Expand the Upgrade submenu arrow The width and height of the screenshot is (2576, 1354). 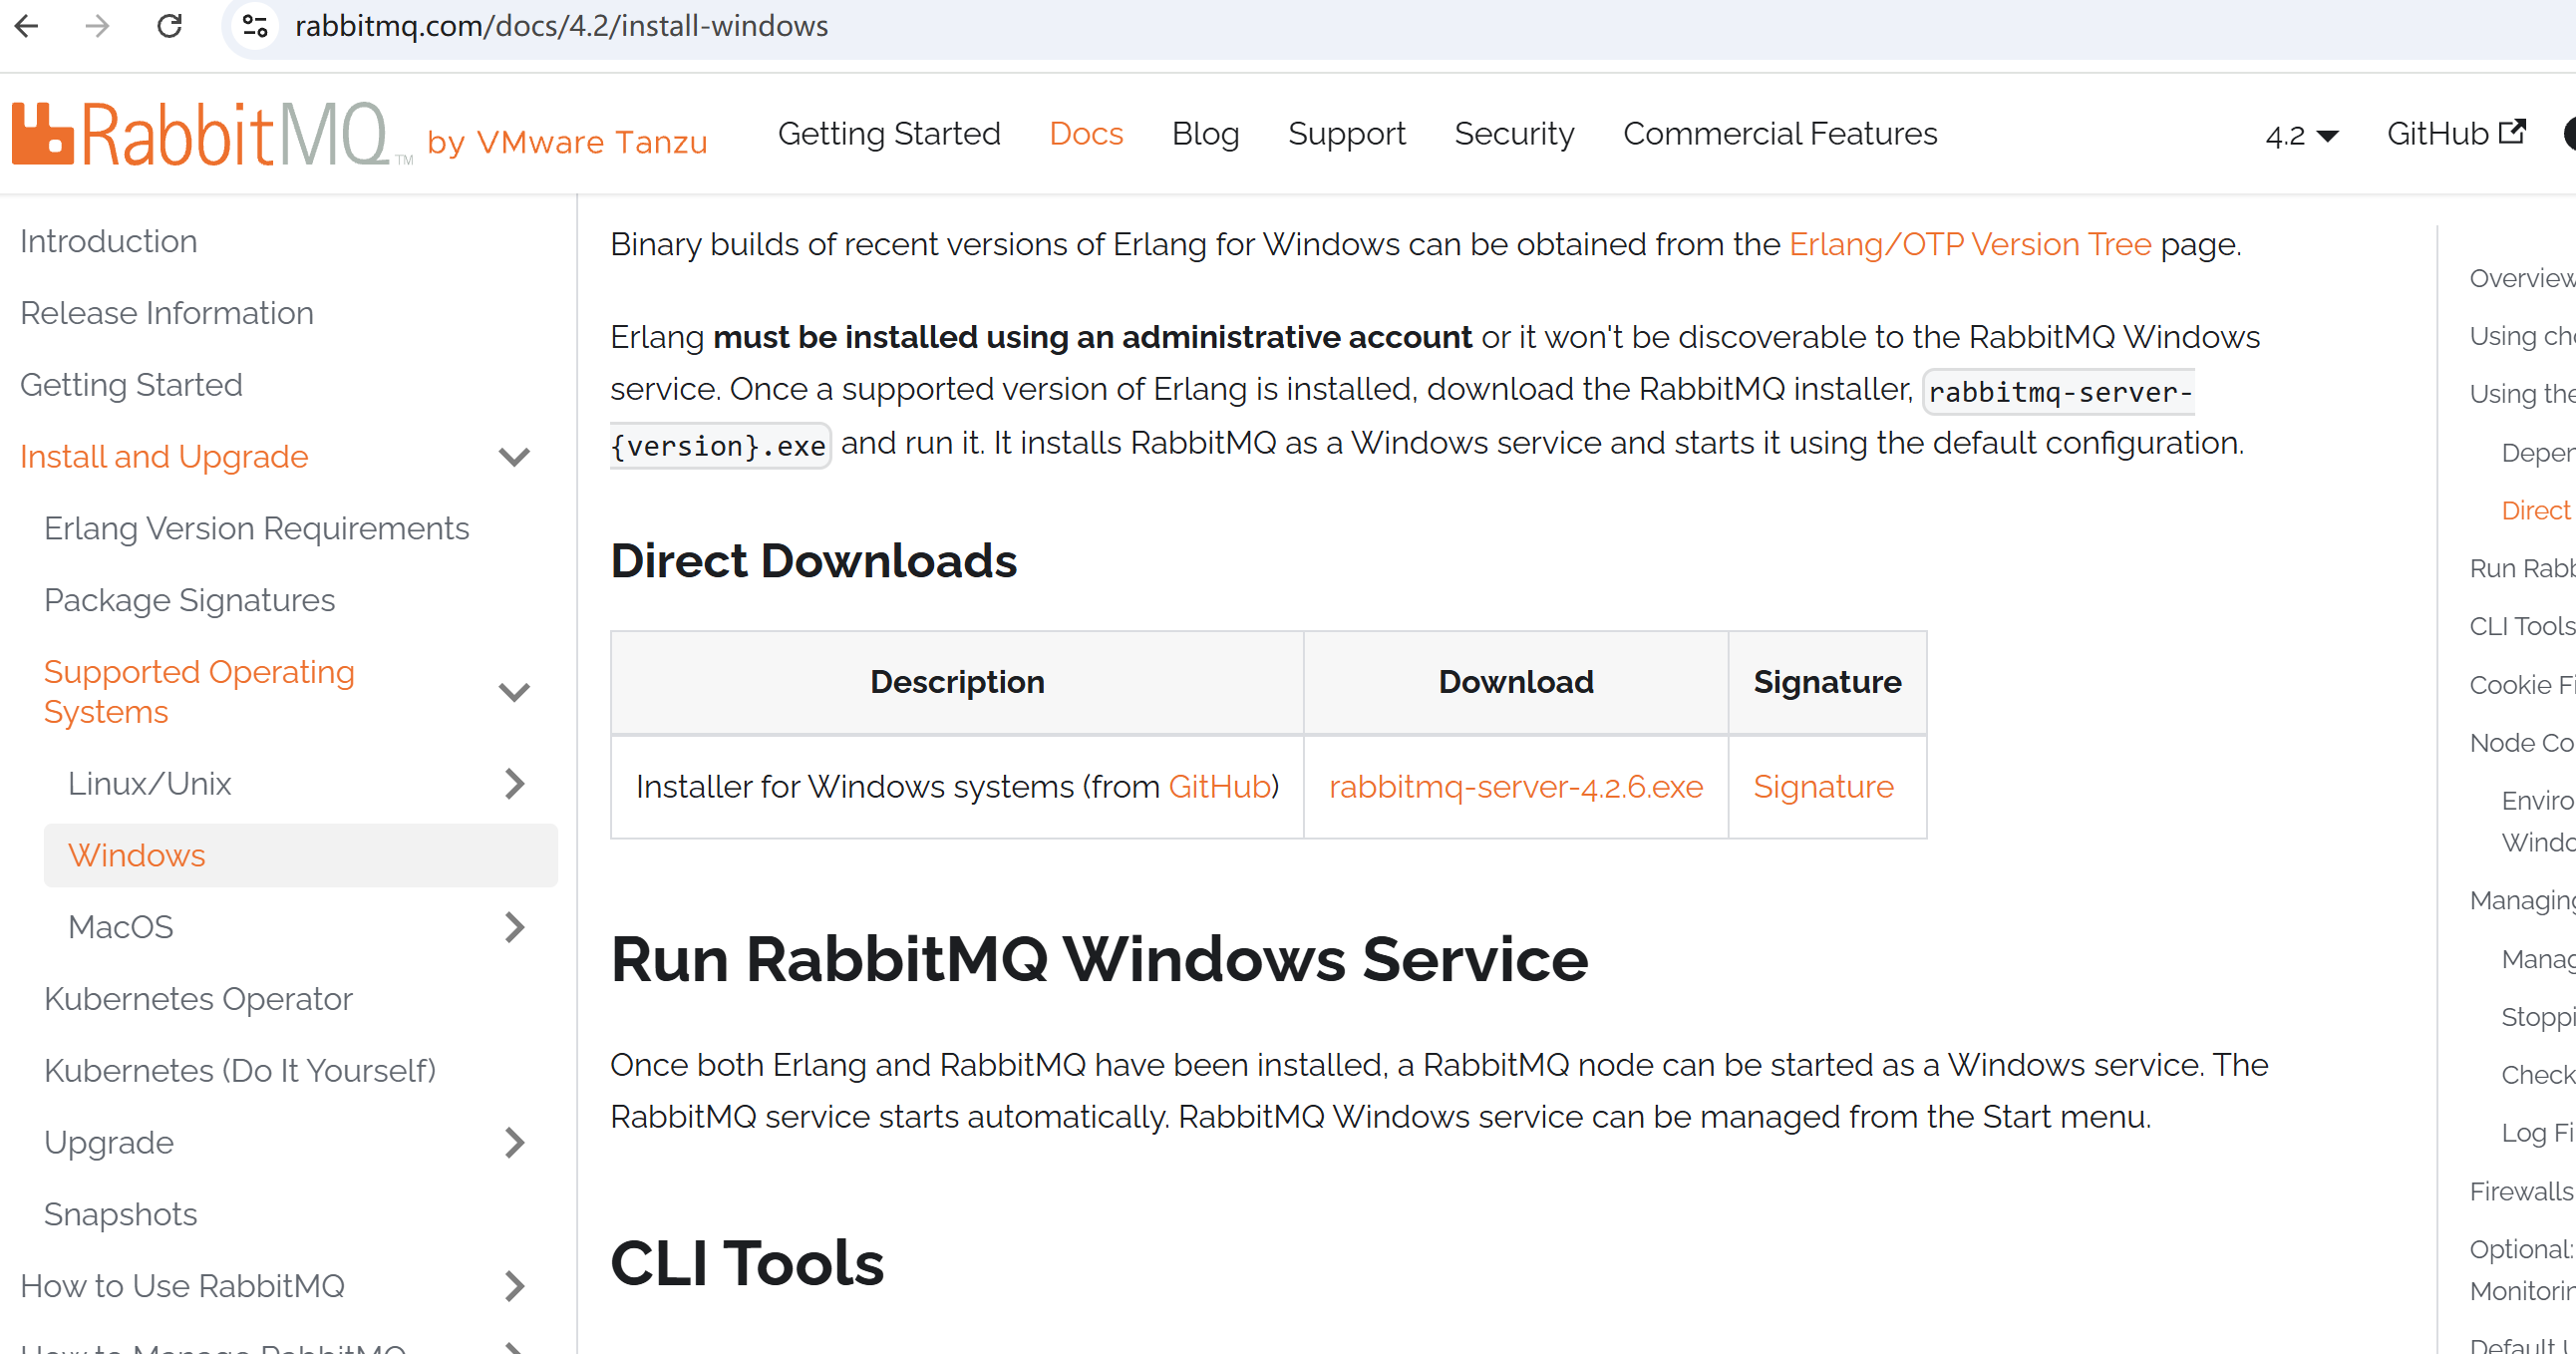pos(514,1143)
